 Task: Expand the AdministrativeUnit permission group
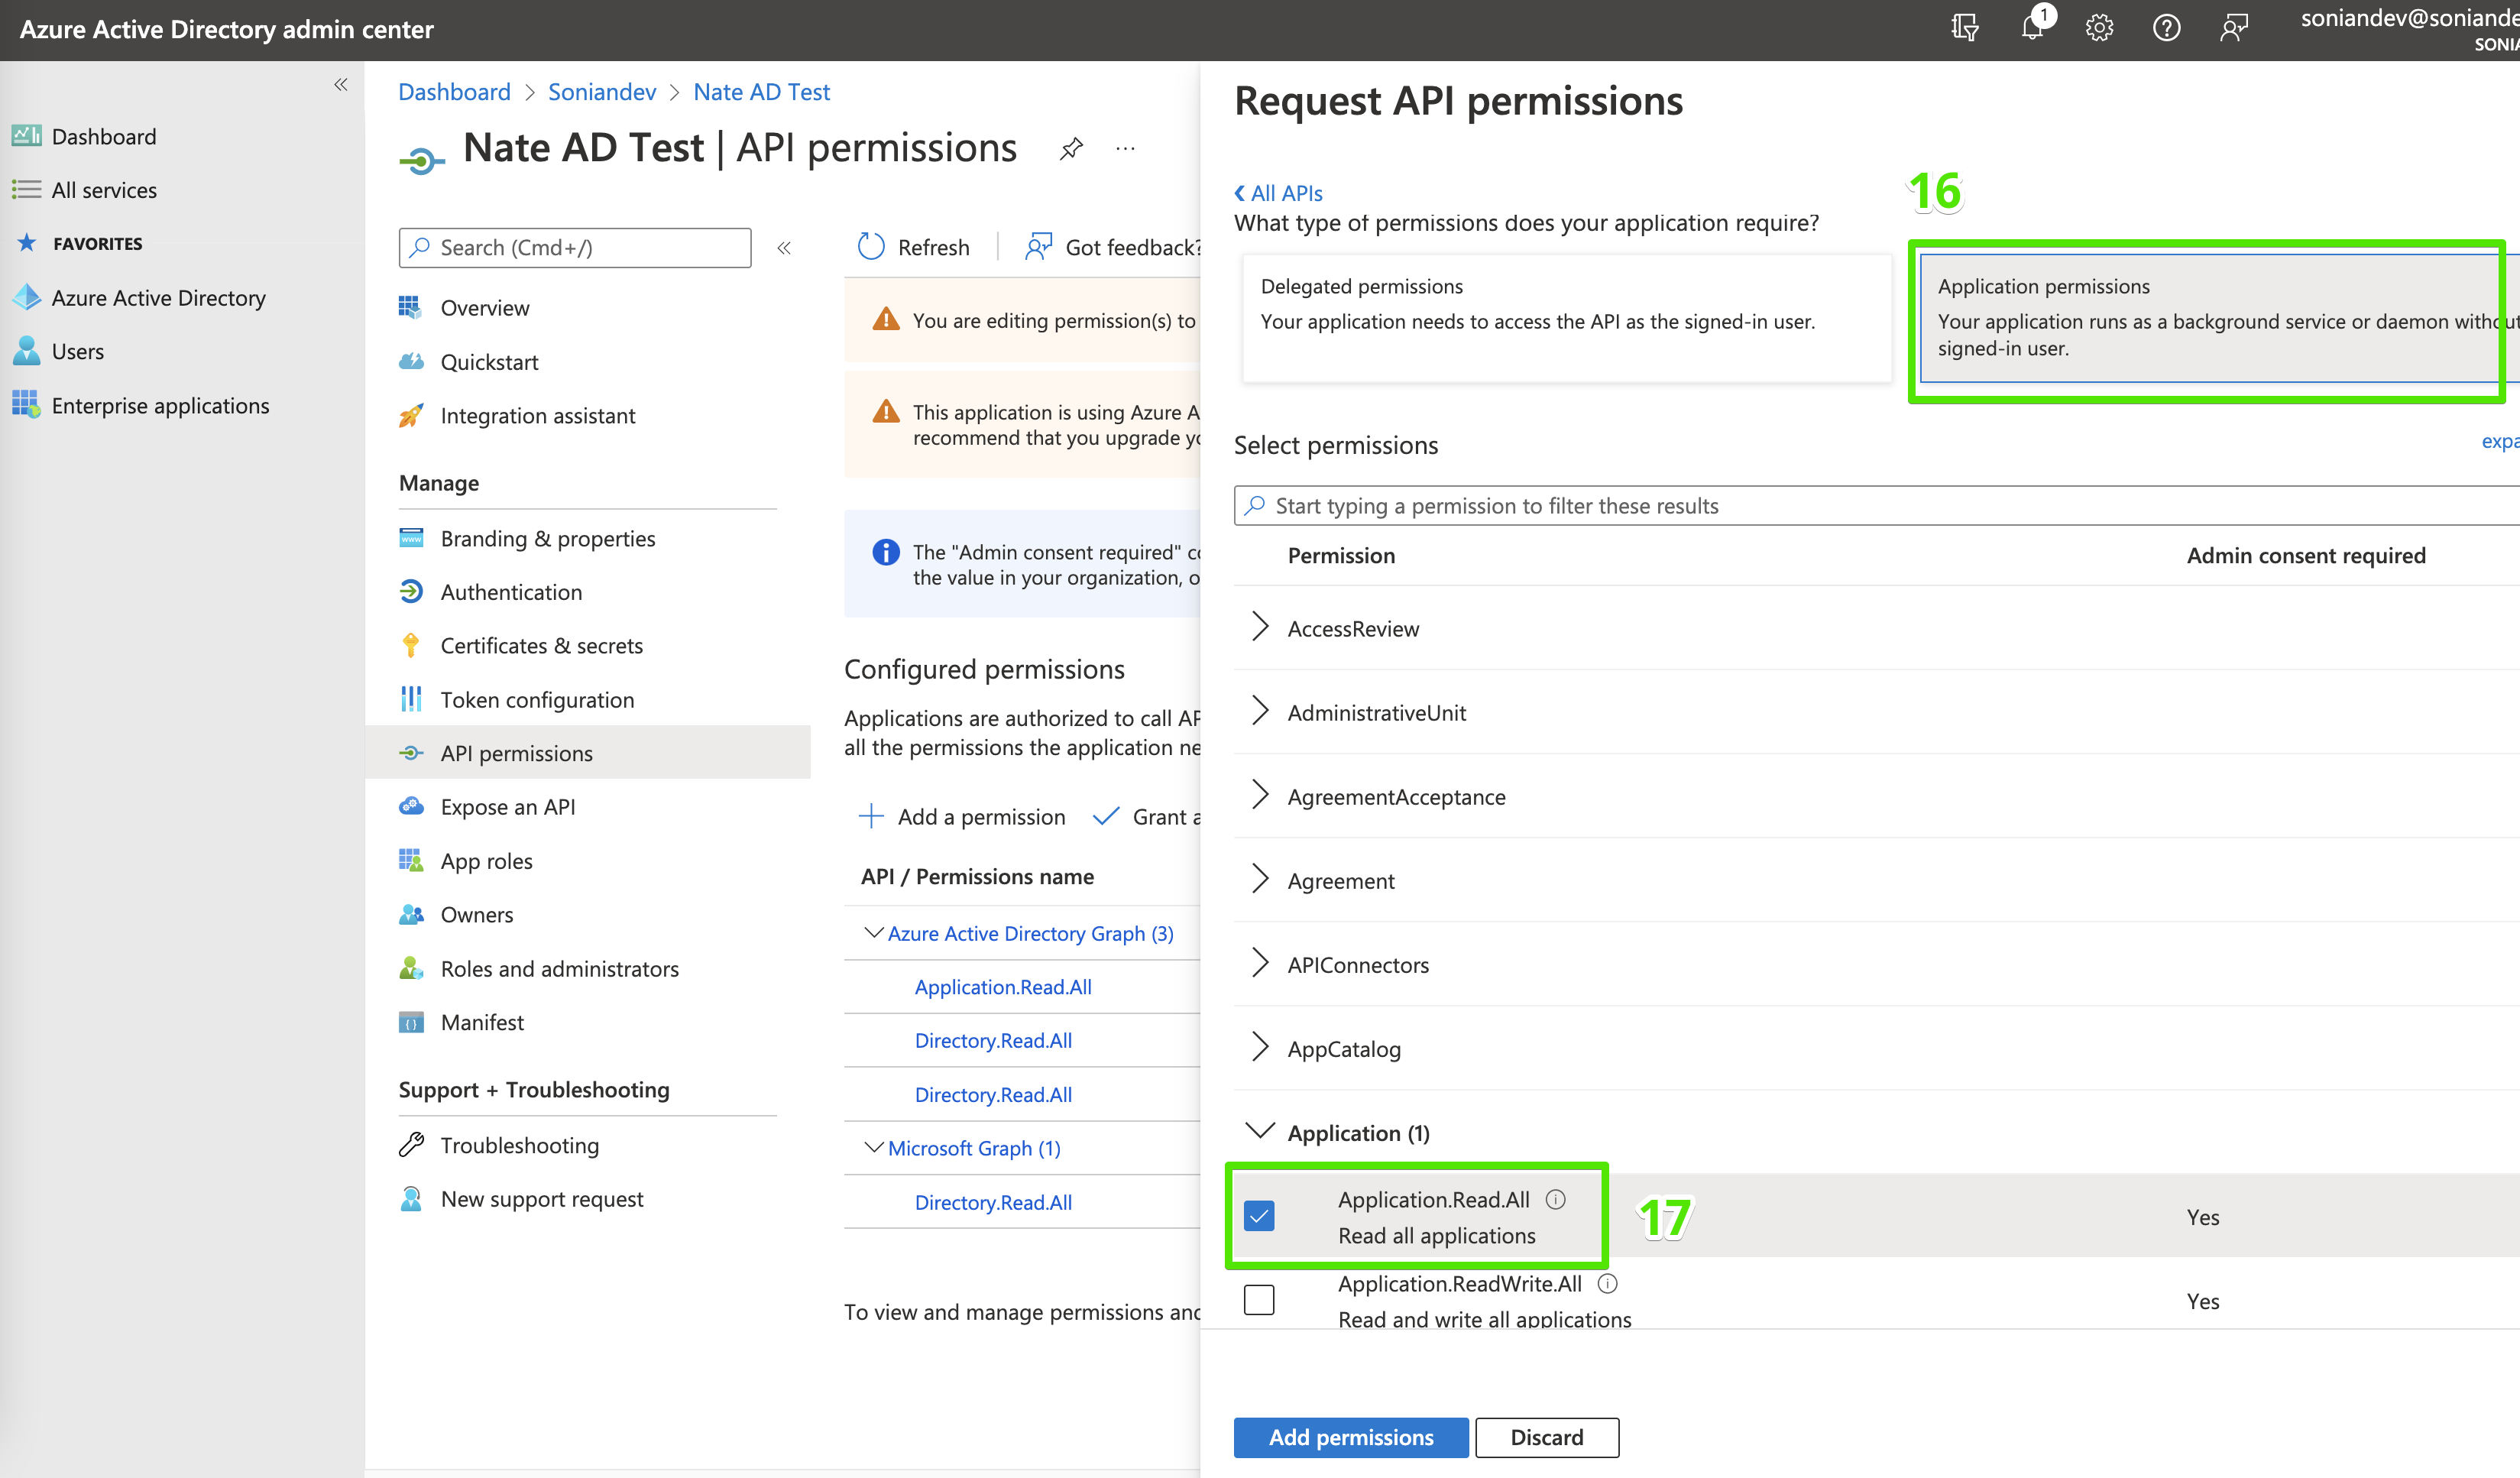[x=1260, y=712]
